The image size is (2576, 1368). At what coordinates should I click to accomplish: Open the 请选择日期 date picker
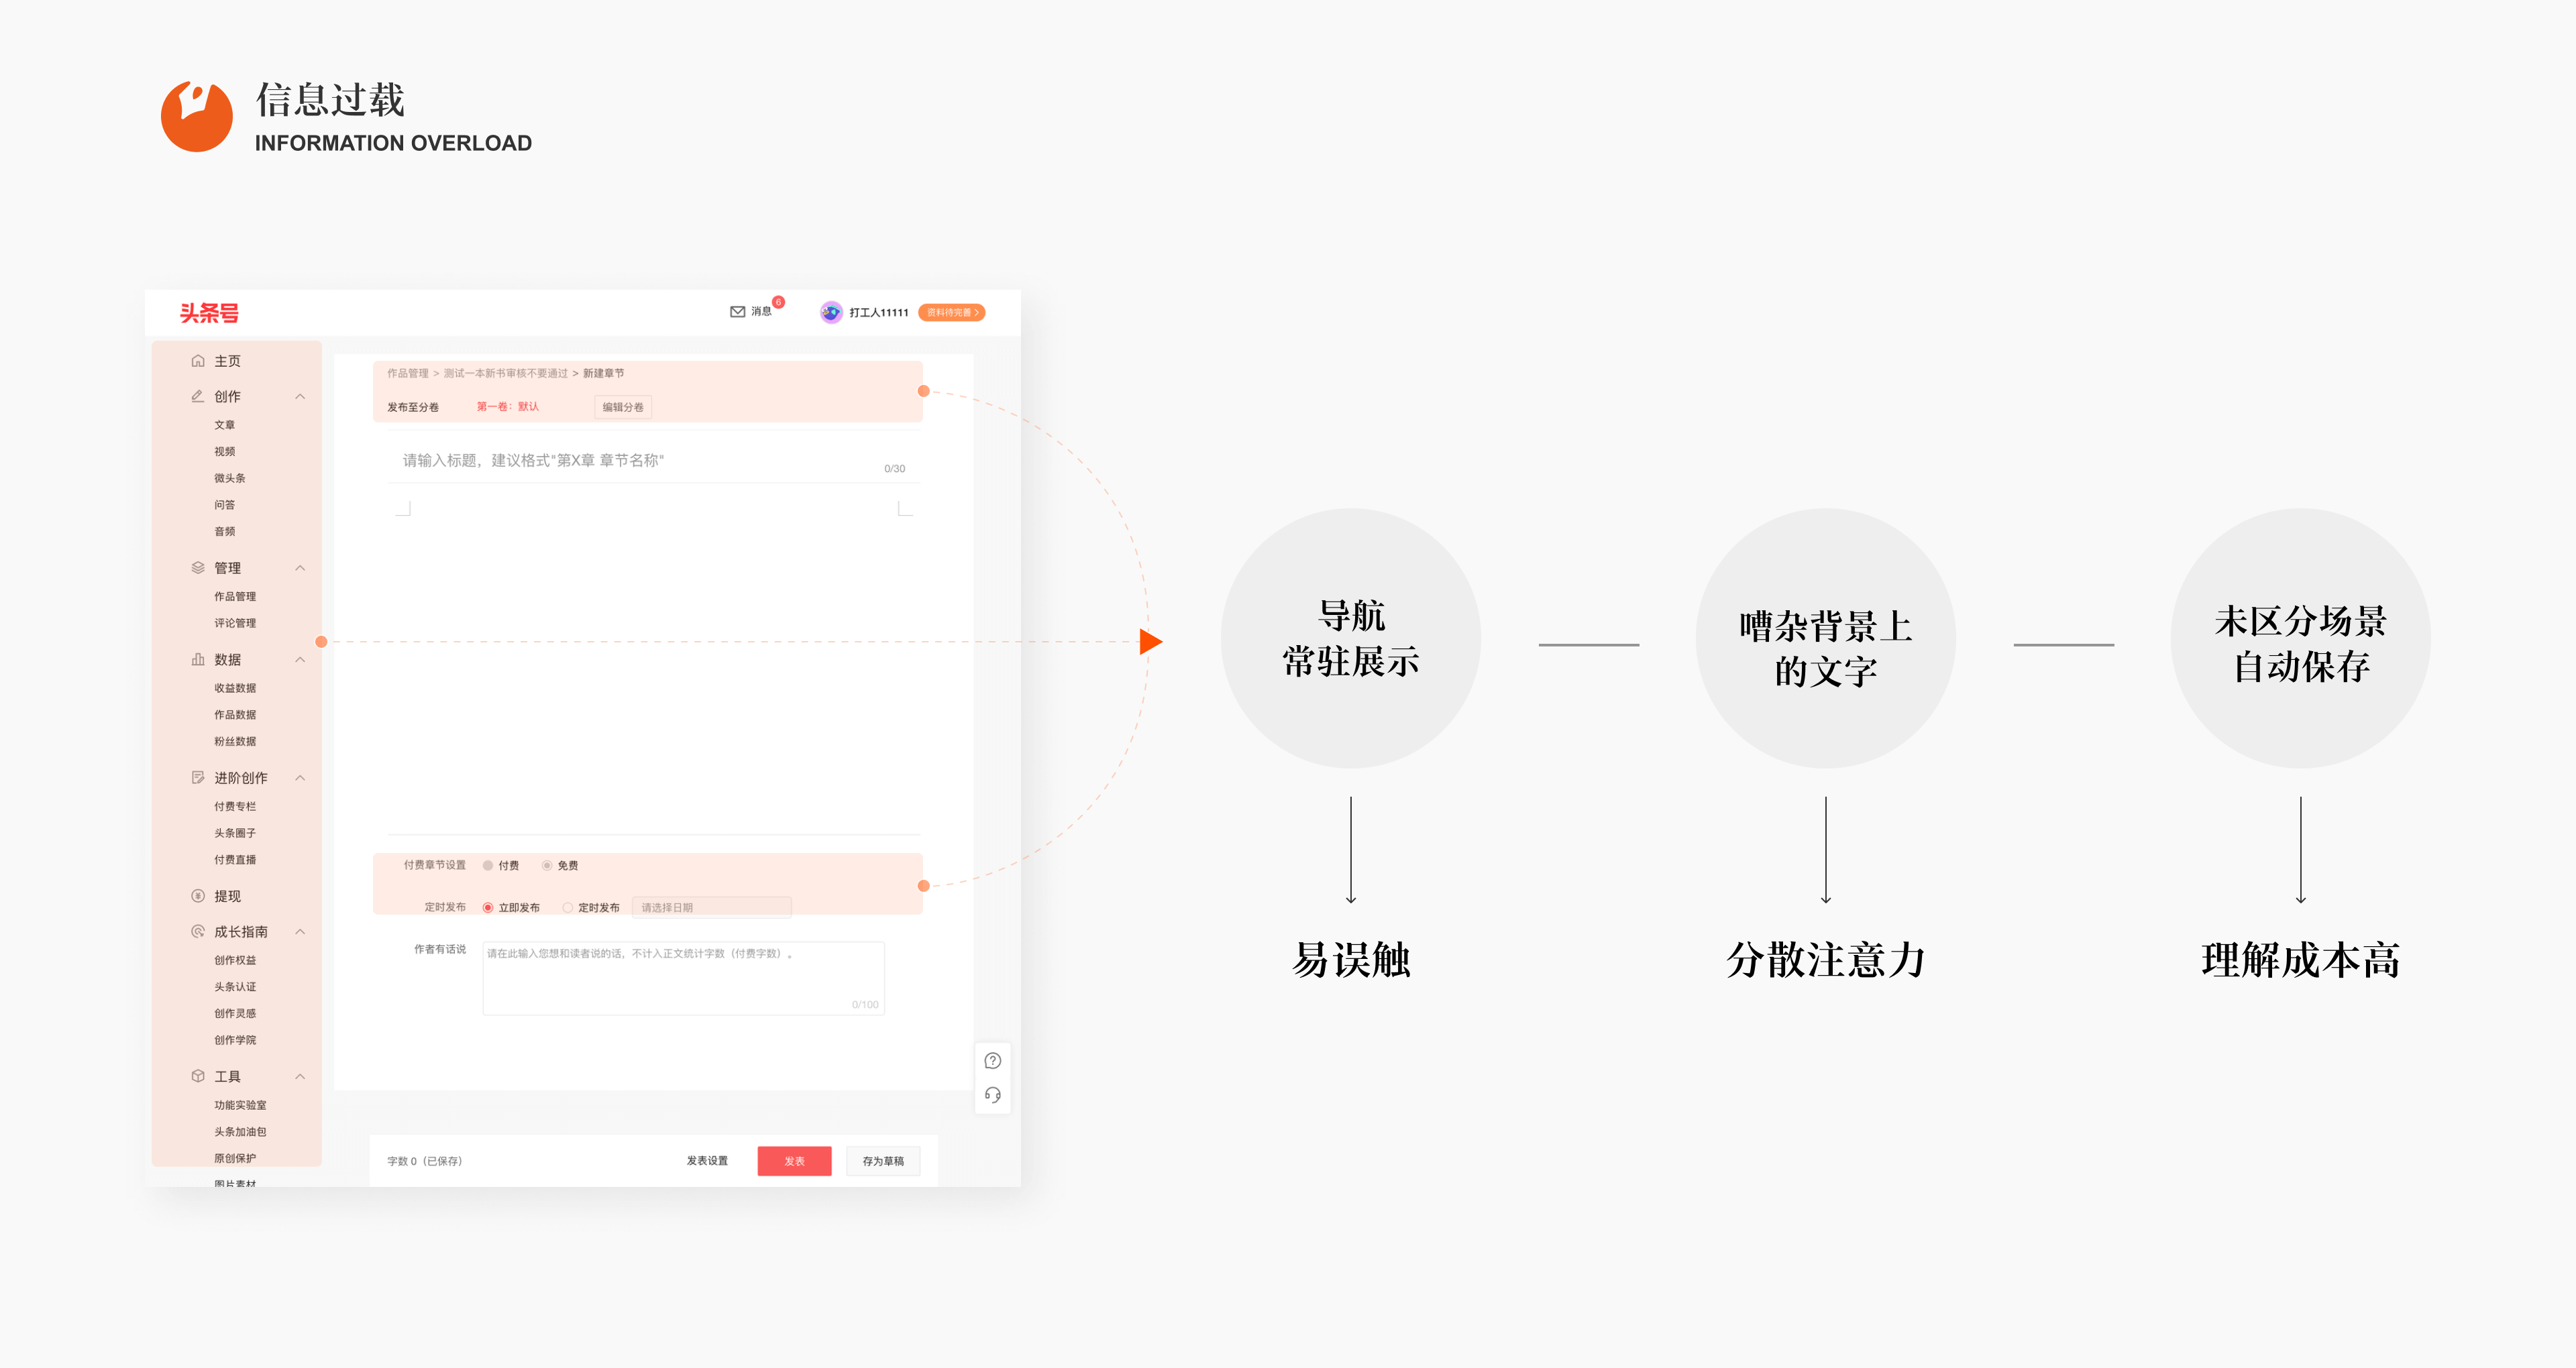point(711,908)
